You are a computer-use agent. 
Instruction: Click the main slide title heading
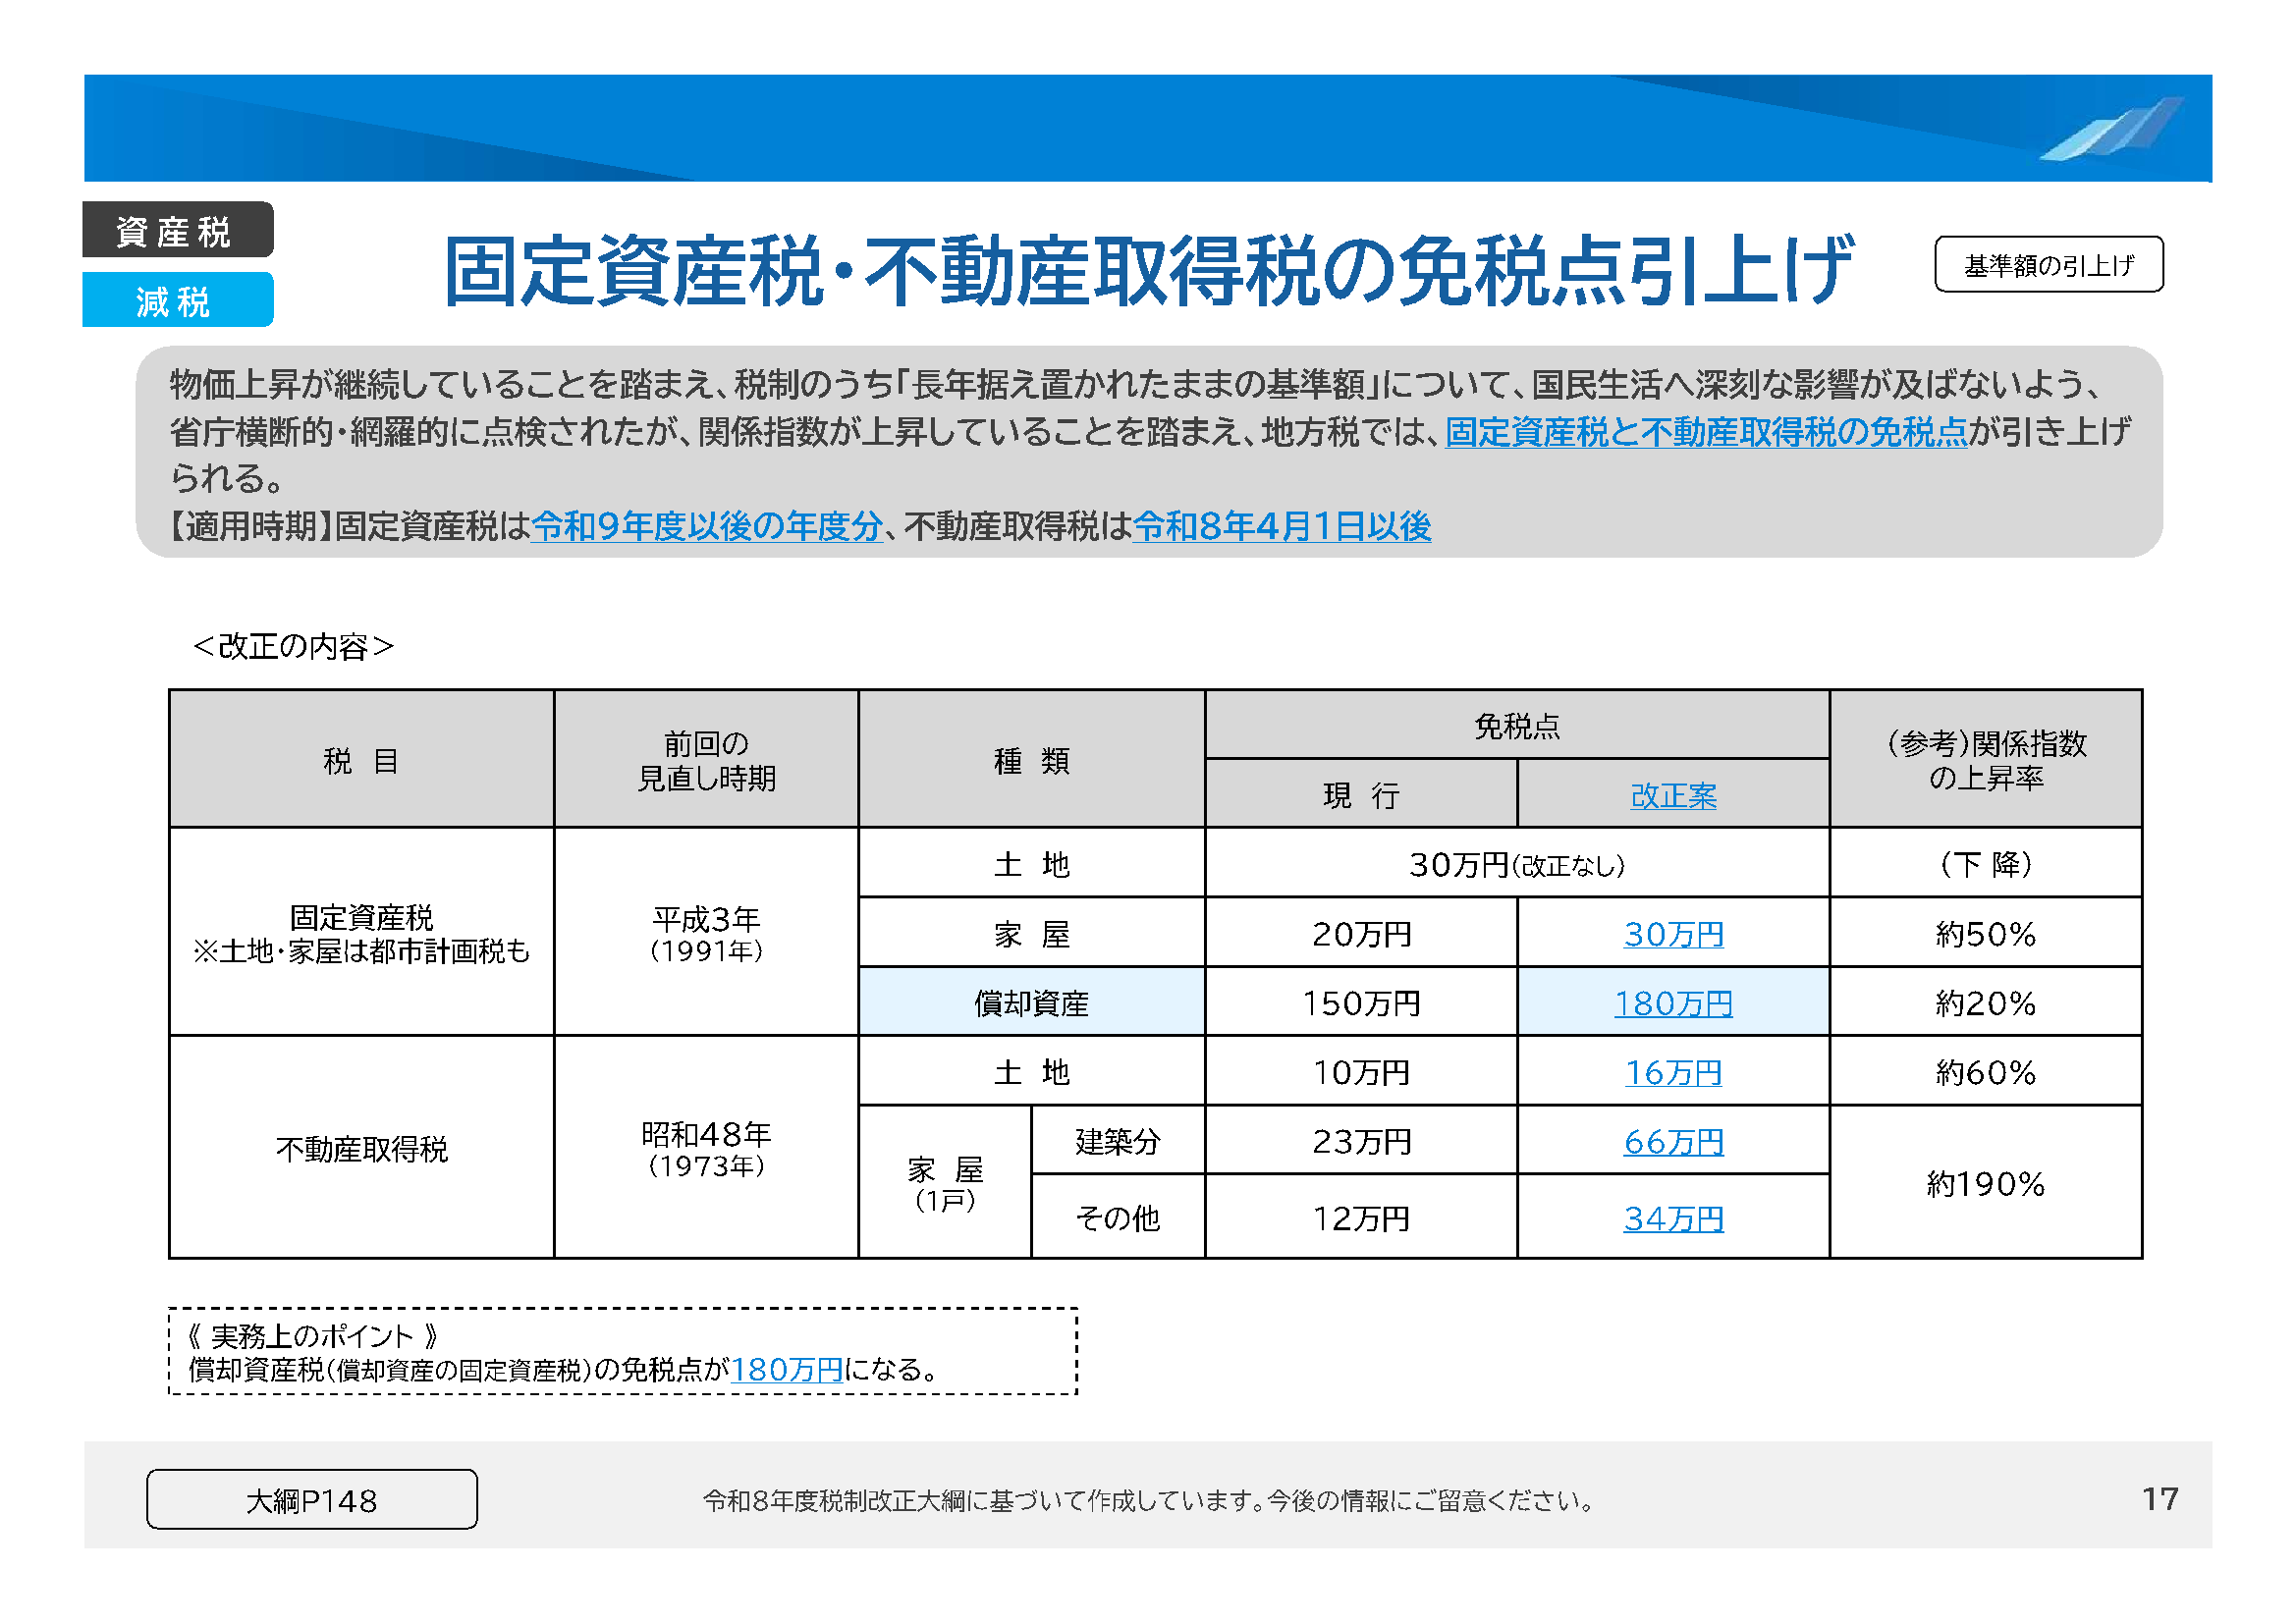click(x=1148, y=270)
